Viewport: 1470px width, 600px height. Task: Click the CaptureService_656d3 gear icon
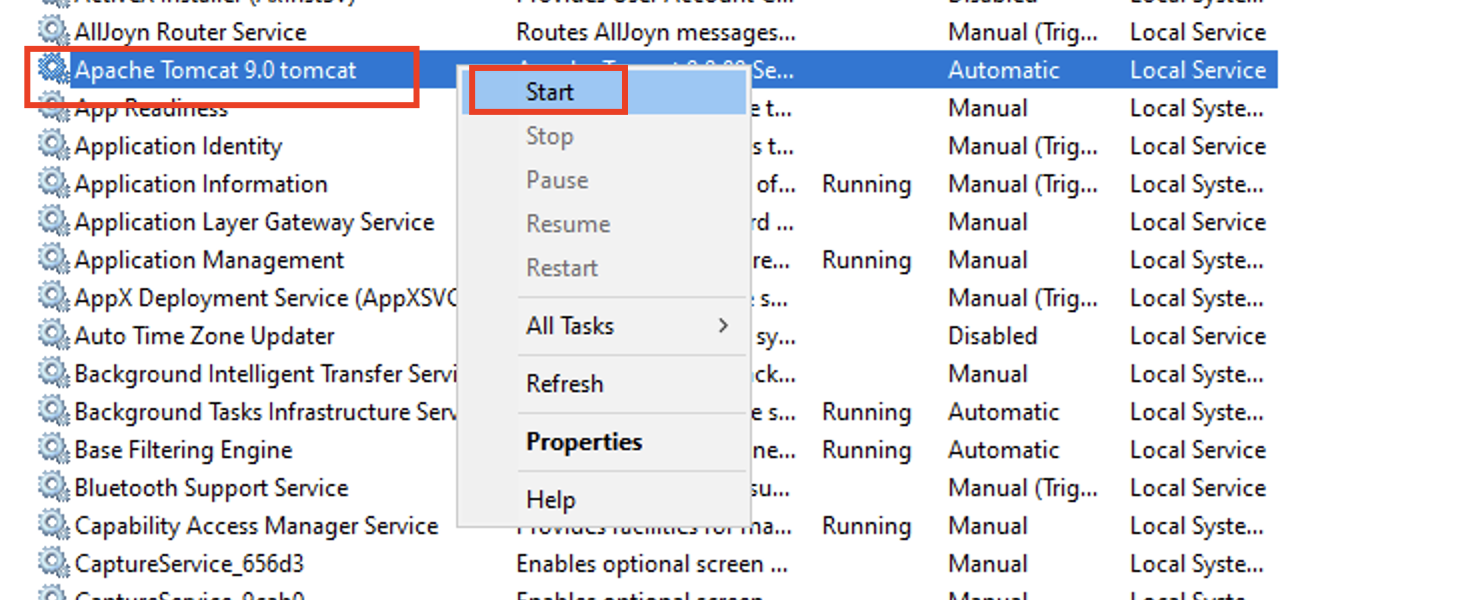point(53,564)
